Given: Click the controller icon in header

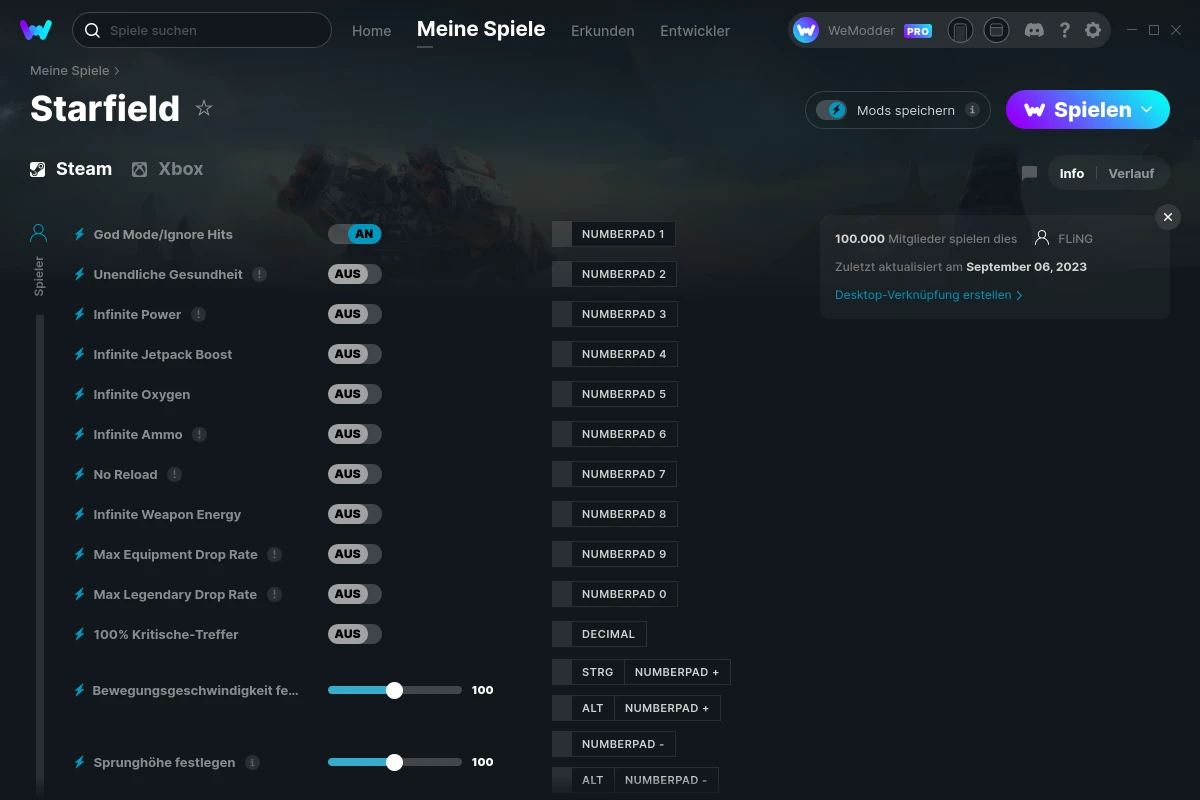Looking at the screenshot, I should [960, 30].
